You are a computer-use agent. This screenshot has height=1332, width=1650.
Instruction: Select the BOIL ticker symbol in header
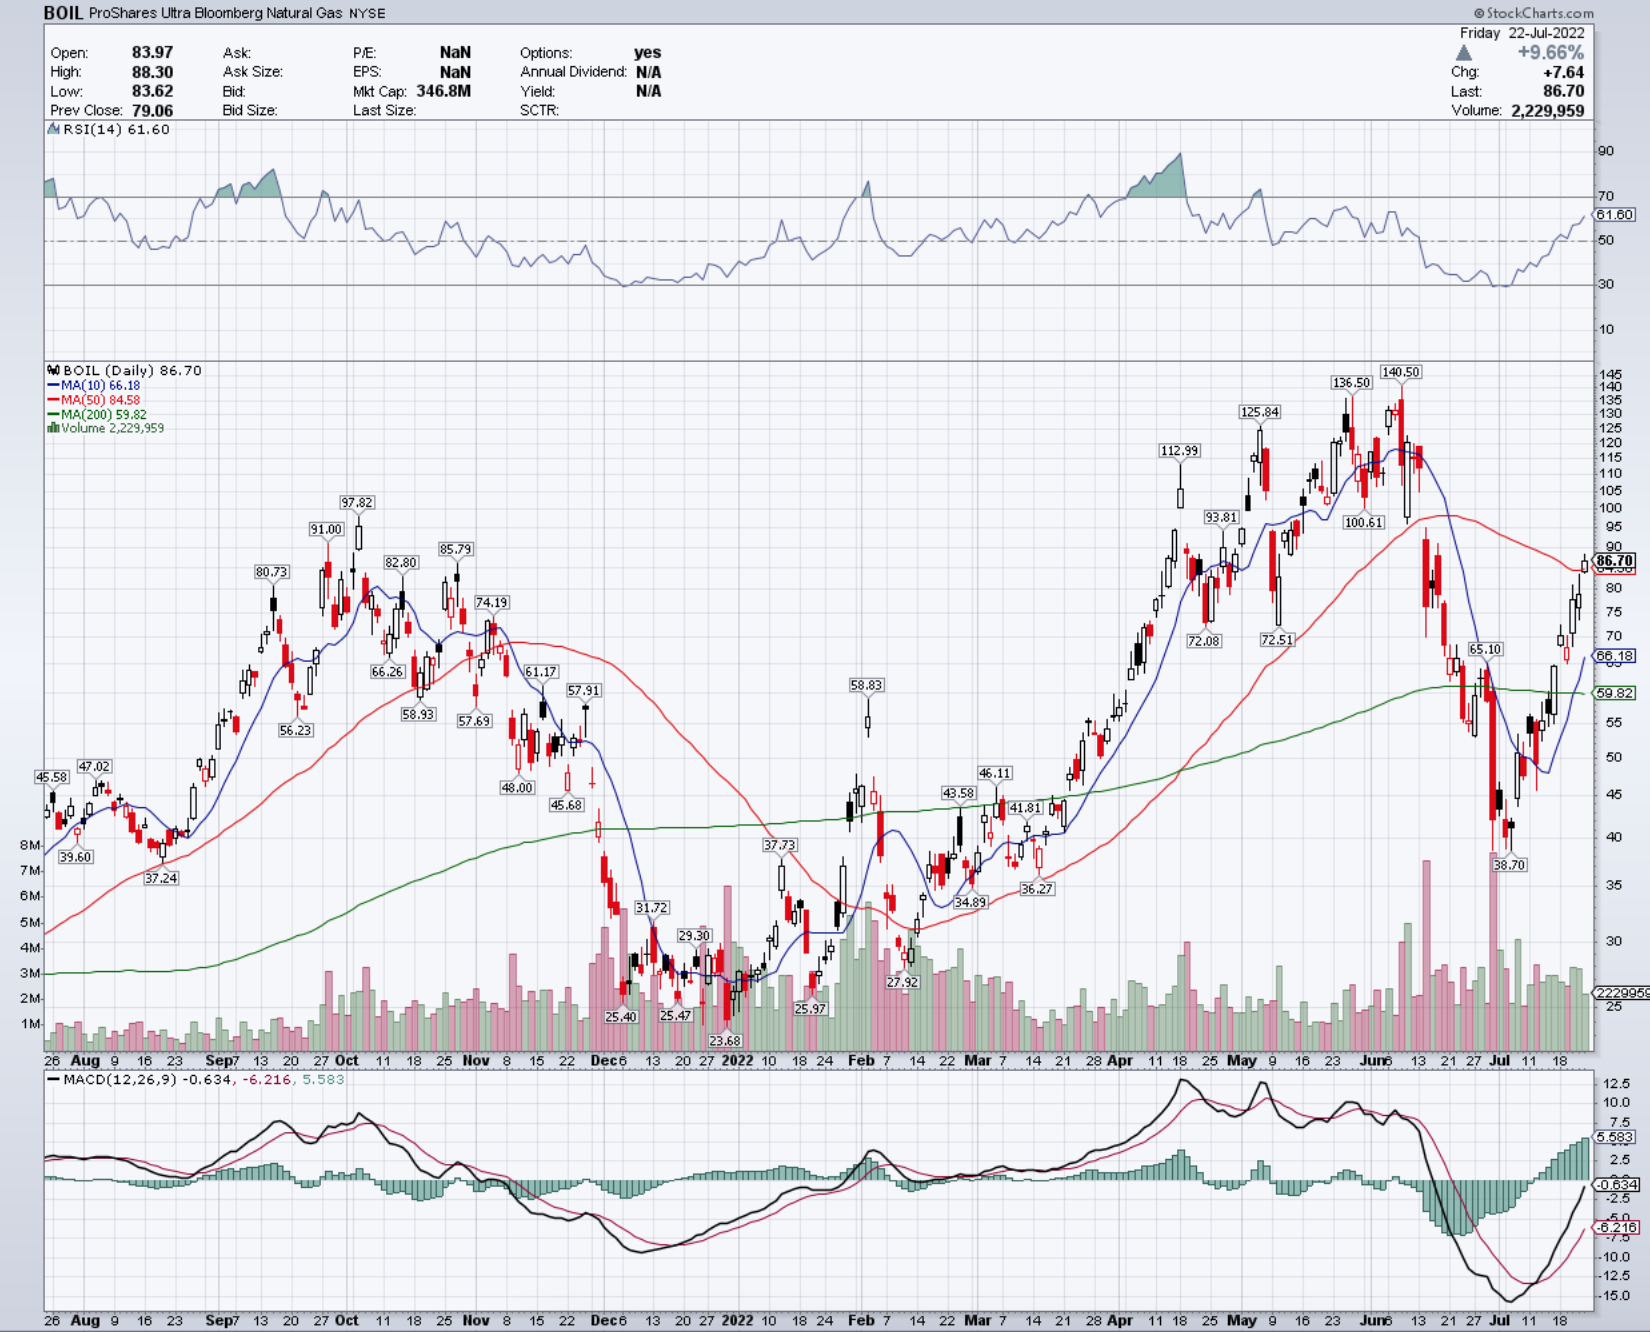click(x=63, y=13)
